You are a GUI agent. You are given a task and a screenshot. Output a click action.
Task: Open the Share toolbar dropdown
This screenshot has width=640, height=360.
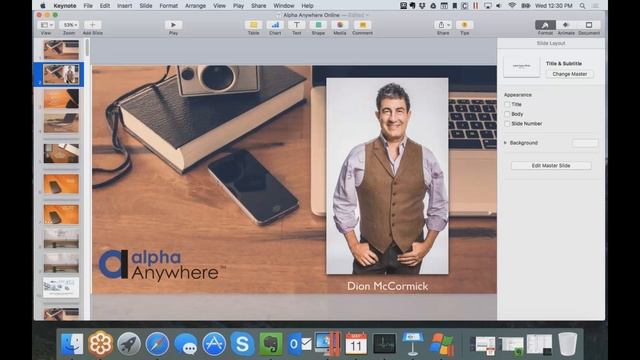pos(443,25)
